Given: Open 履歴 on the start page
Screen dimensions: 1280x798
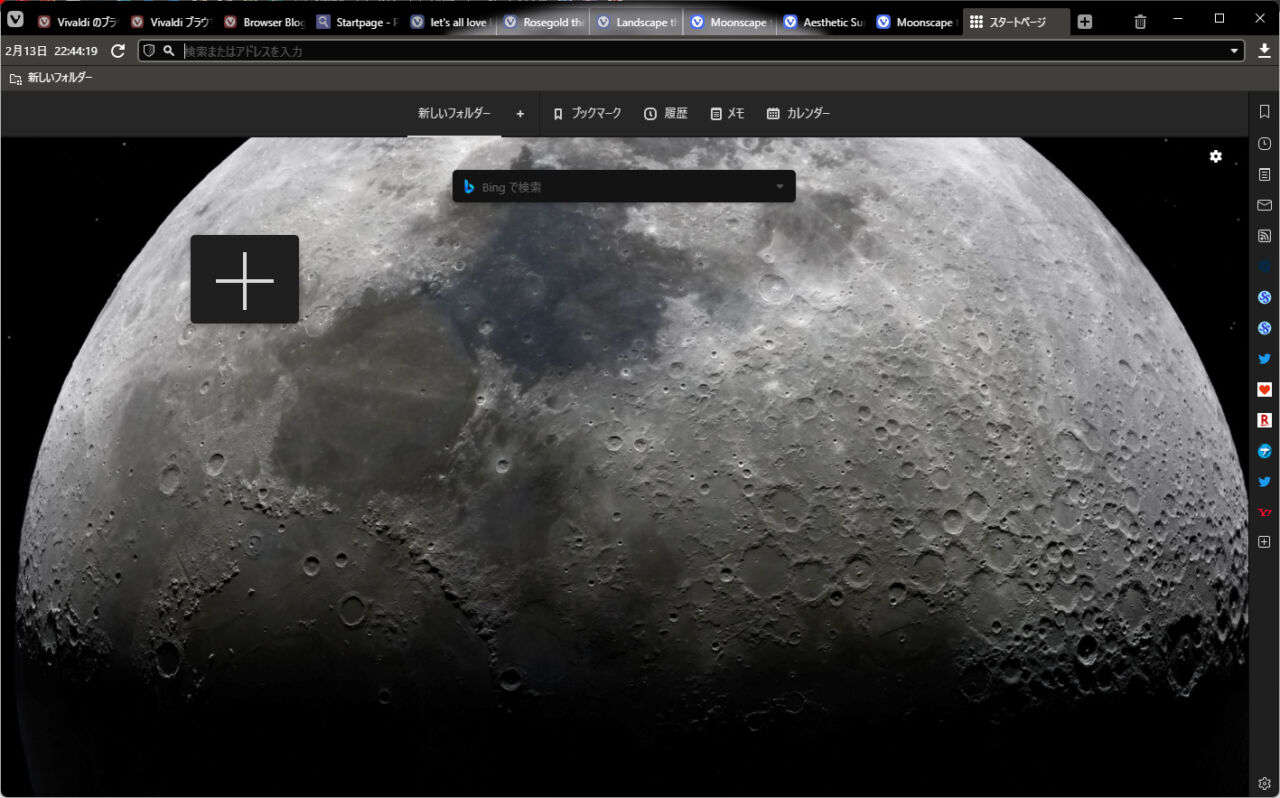Looking at the screenshot, I should (665, 114).
